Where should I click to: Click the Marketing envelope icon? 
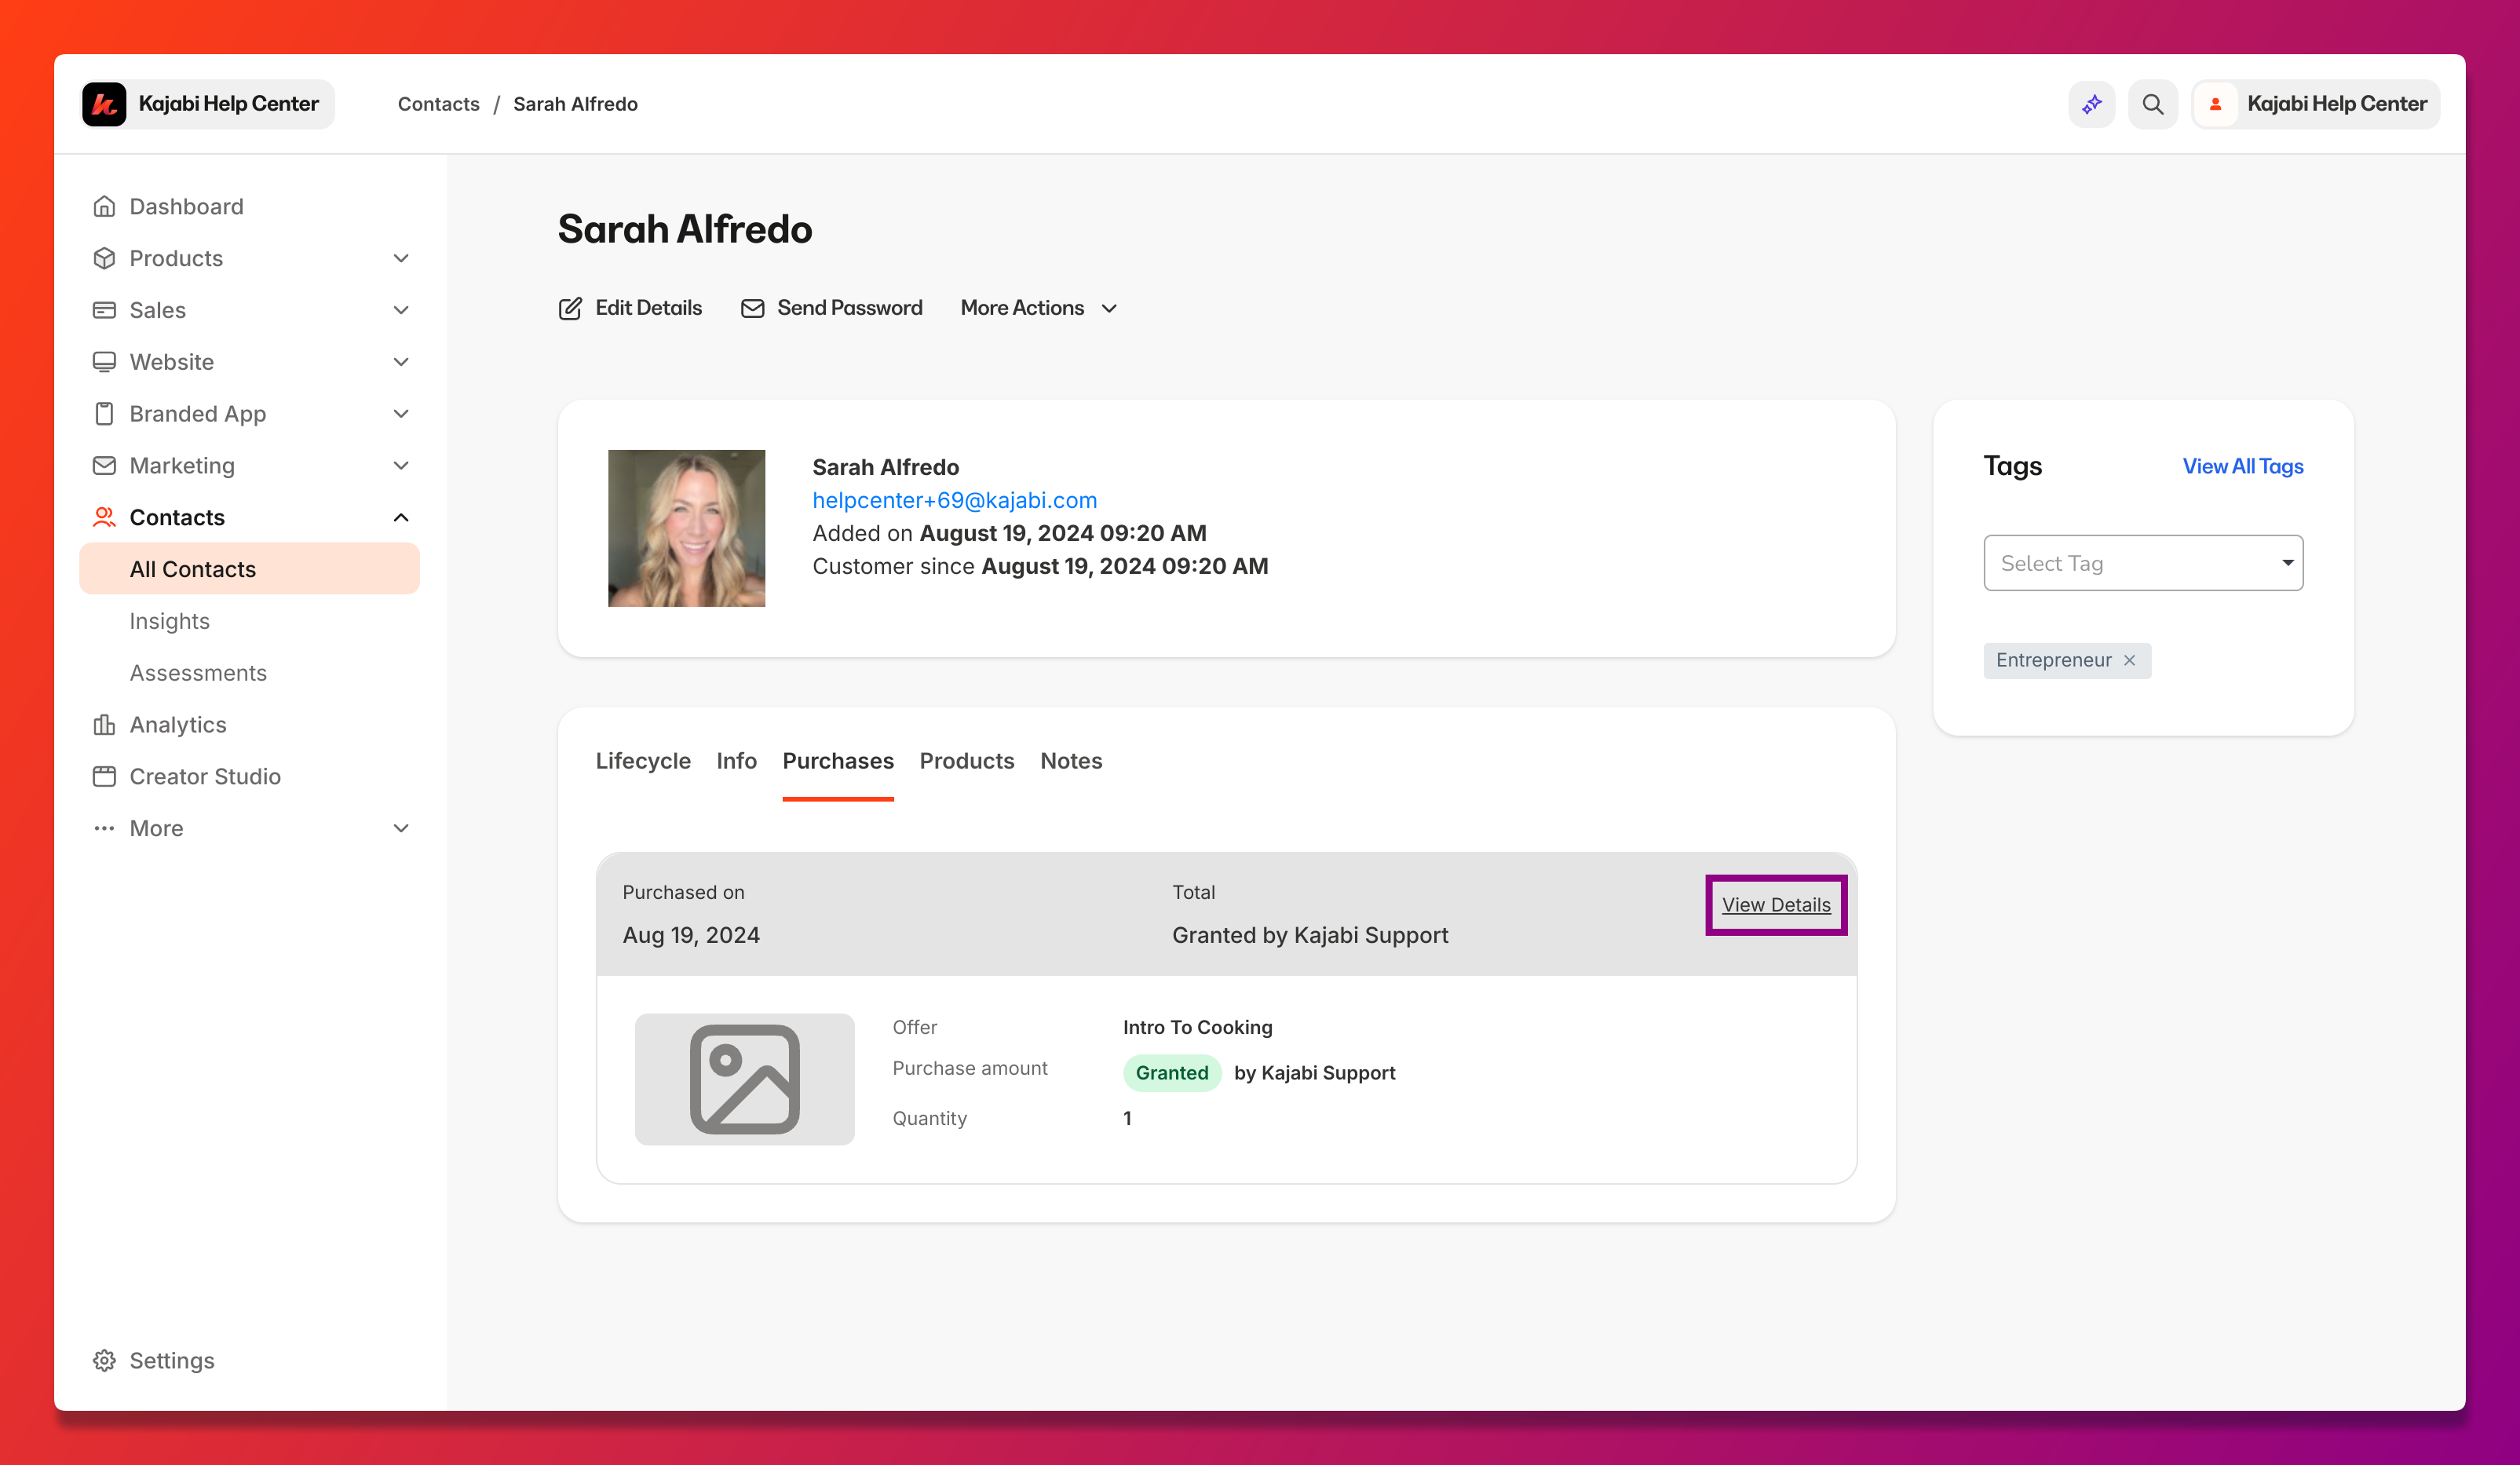coord(104,465)
